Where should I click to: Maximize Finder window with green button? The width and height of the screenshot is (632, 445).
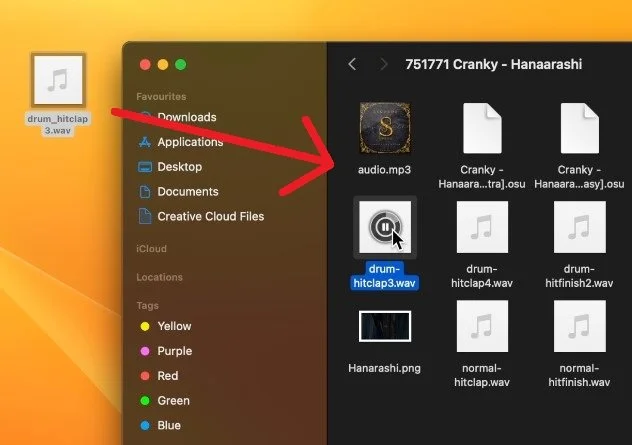[x=181, y=64]
